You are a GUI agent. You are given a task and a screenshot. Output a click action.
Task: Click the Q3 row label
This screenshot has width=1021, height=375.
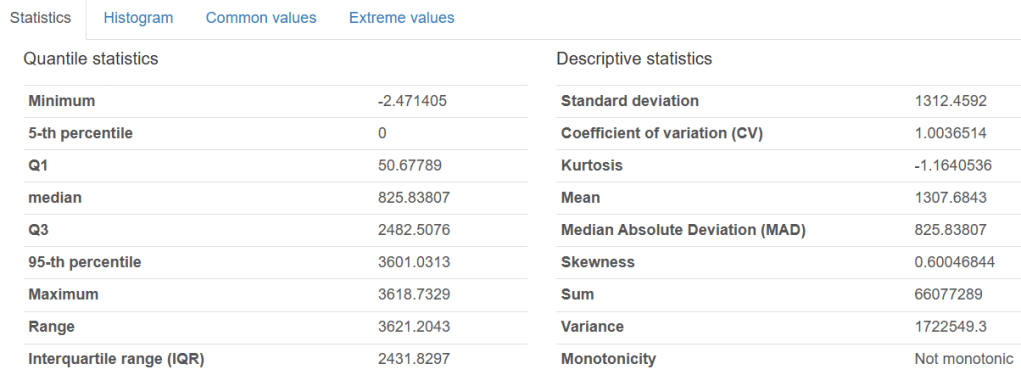pyautogui.click(x=38, y=230)
